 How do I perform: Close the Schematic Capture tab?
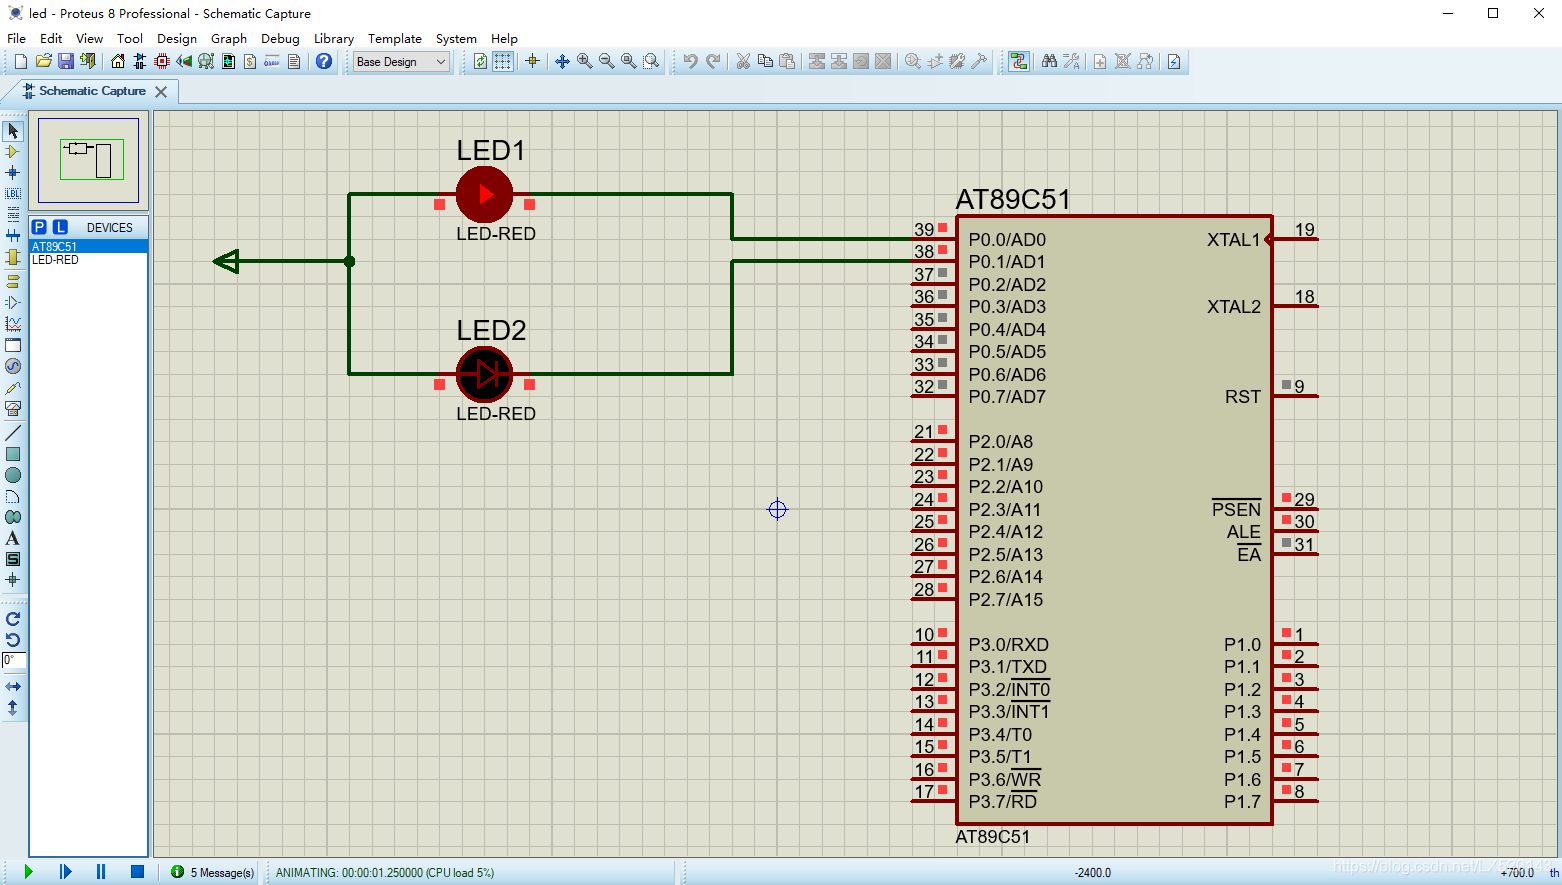pyautogui.click(x=161, y=91)
